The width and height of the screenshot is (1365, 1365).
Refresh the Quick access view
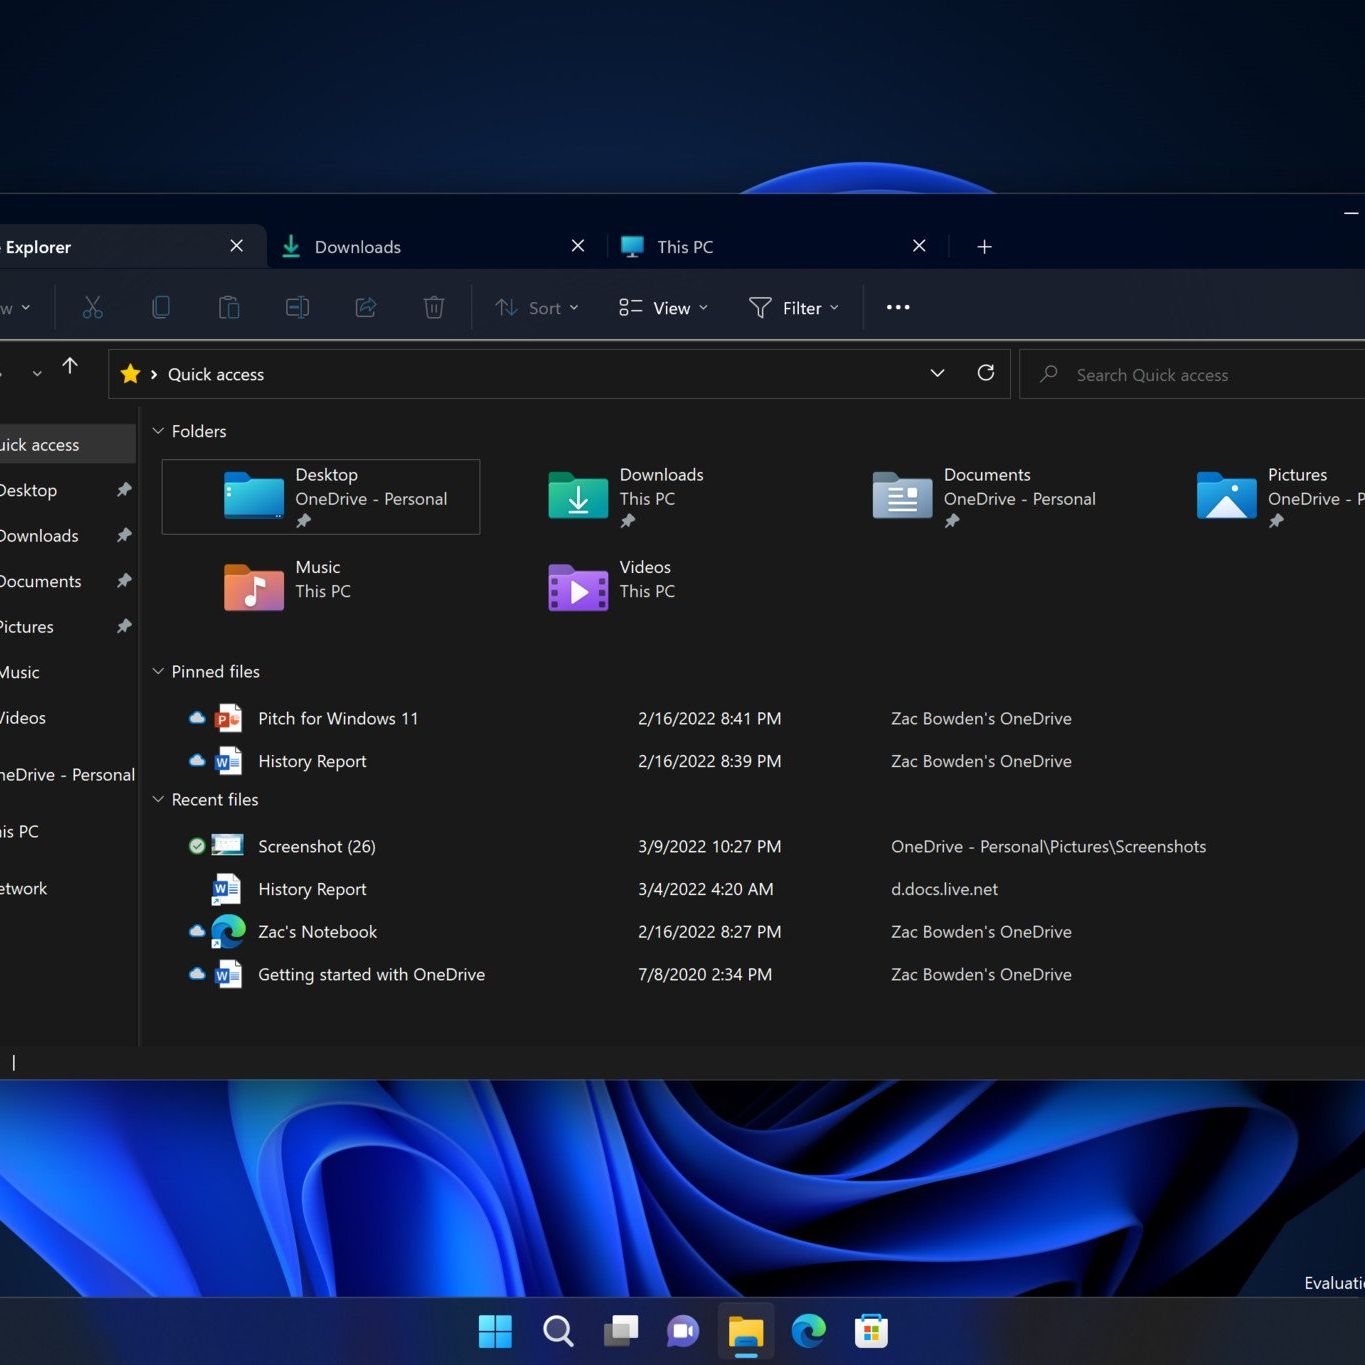pyautogui.click(x=985, y=373)
